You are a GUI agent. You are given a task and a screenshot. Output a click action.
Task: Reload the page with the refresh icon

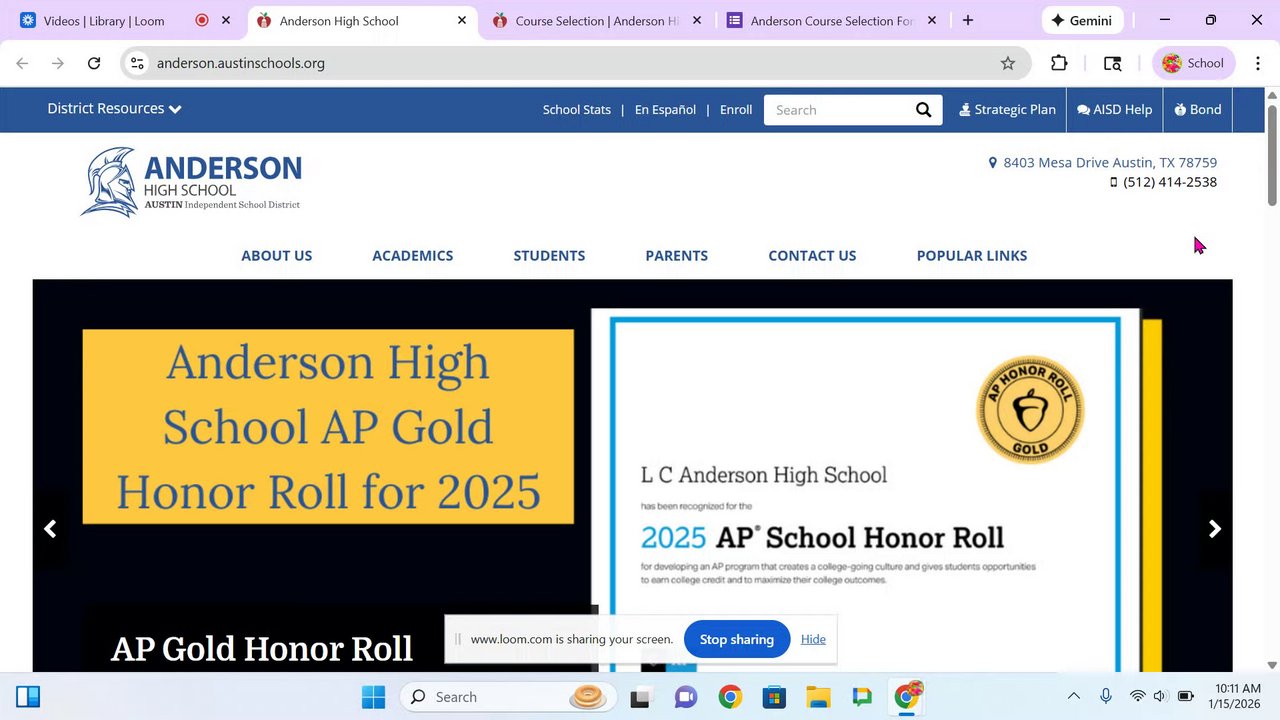[x=94, y=63]
